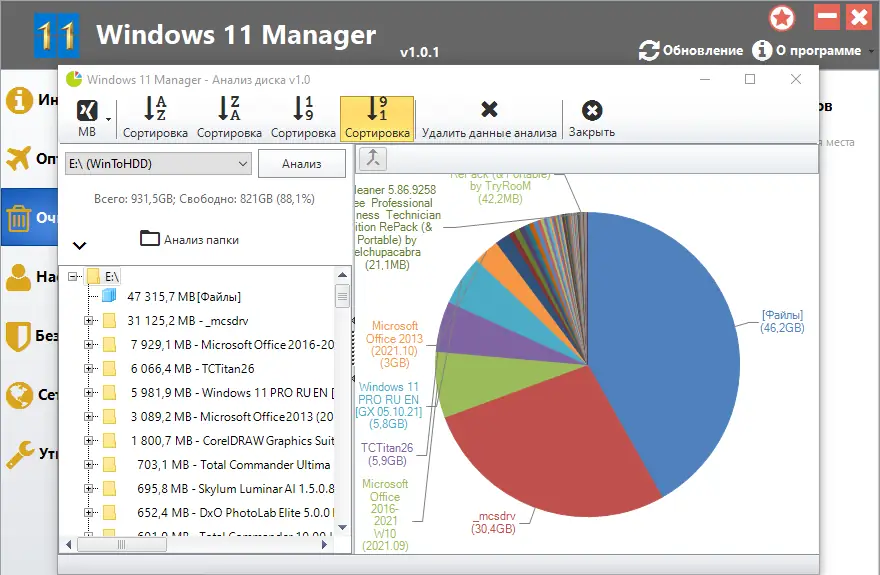Click the _mcsdrv (30,4GB) chart label
The height and width of the screenshot is (575, 880).
coord(493,522)
